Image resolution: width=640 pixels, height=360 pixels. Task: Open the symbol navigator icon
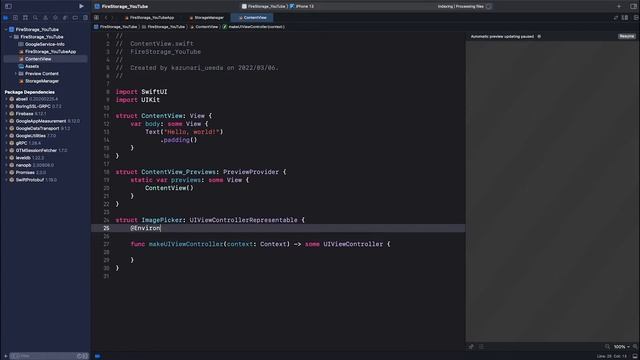tap(25, 18)
